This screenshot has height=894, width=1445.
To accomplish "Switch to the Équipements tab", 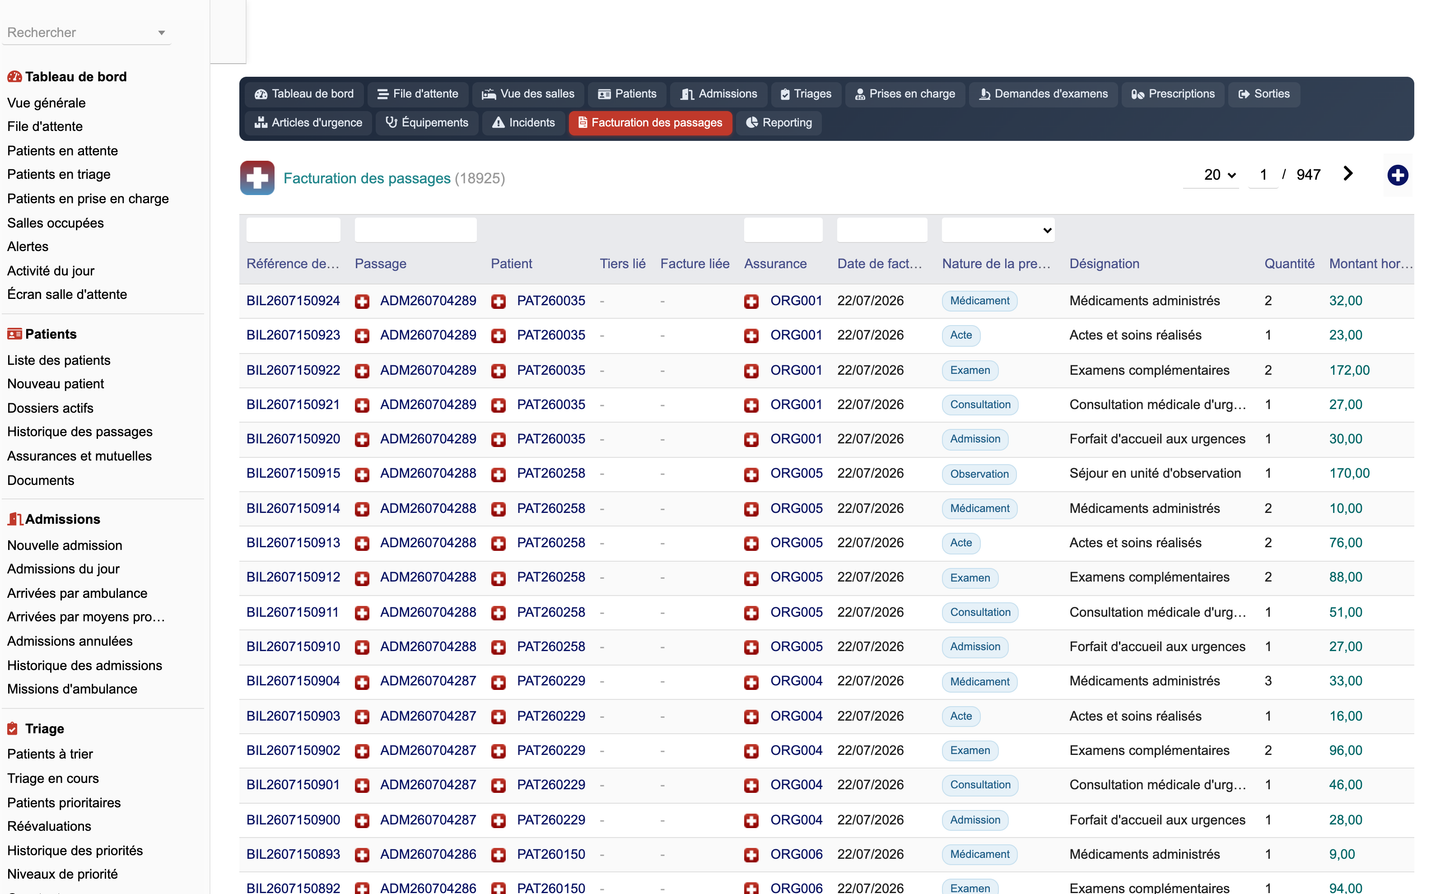I will pyautogui.click(x=427, y=123).
